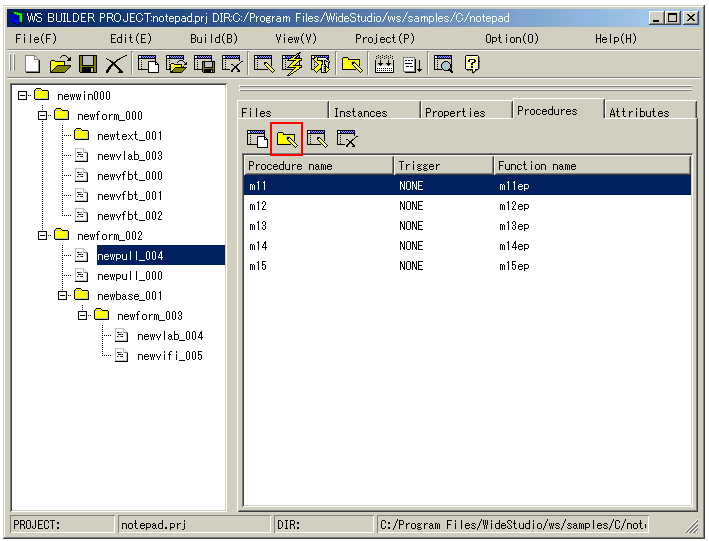The width and height of the screenshot is (709, 541).
Task: Select the m11 procedure row
Action: click(x=467, y=185)
